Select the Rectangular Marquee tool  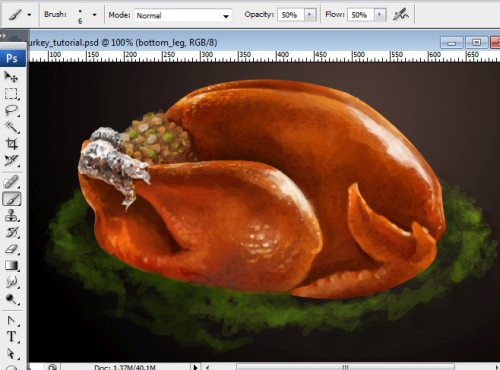pos(11,94)
